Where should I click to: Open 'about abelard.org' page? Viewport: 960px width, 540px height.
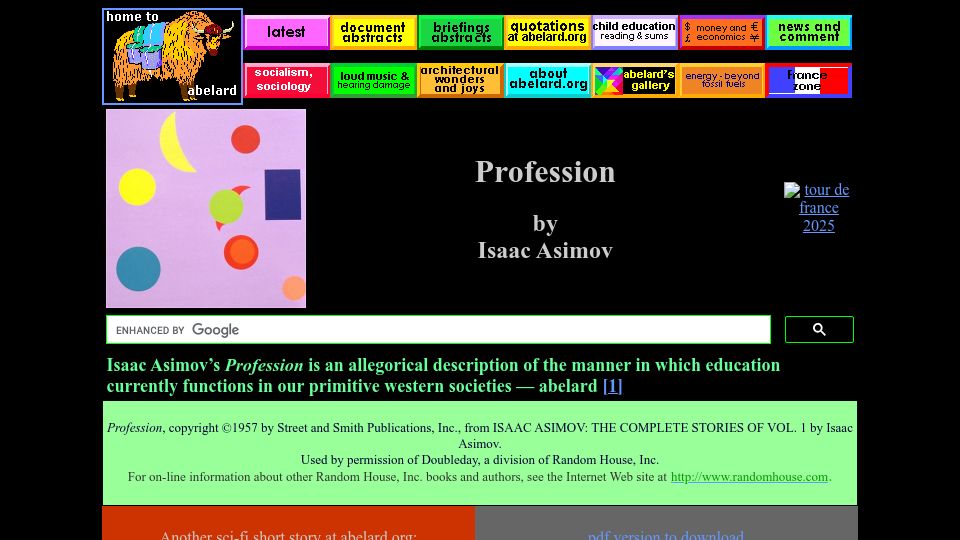tap(547, 80)
